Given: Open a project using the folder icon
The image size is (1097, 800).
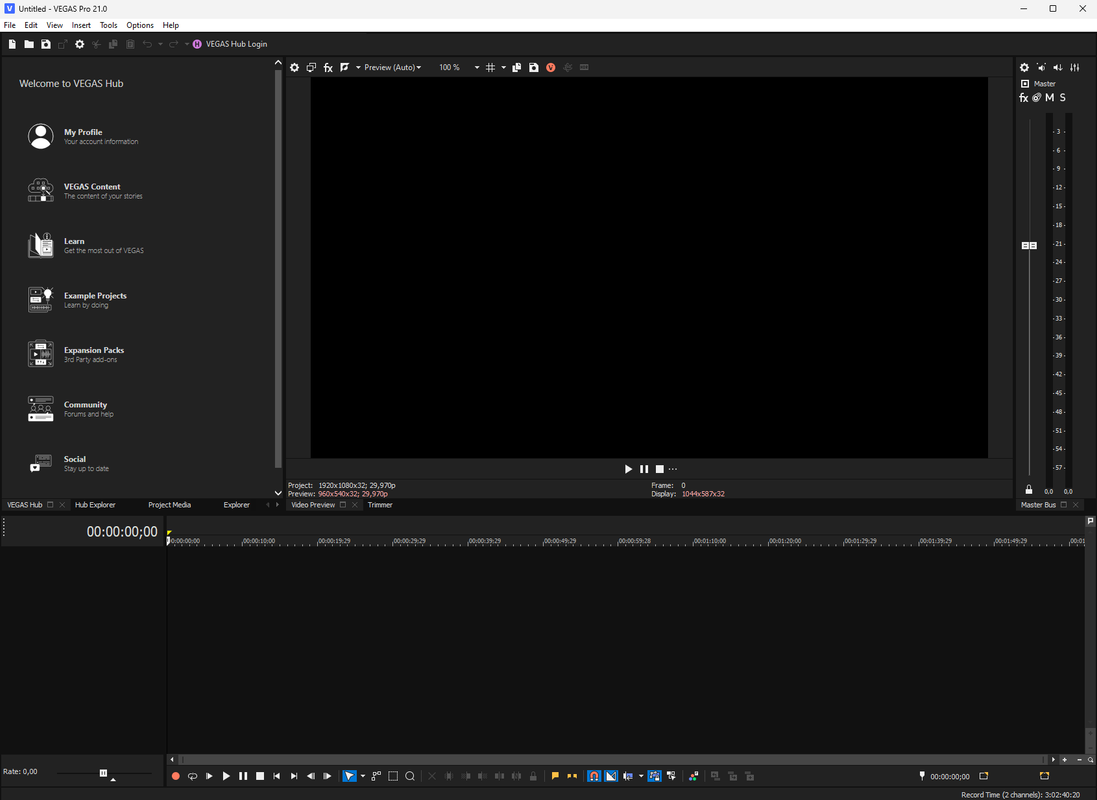Looking at the screenshot, I should pyautogui.click(x=29, y=44).
